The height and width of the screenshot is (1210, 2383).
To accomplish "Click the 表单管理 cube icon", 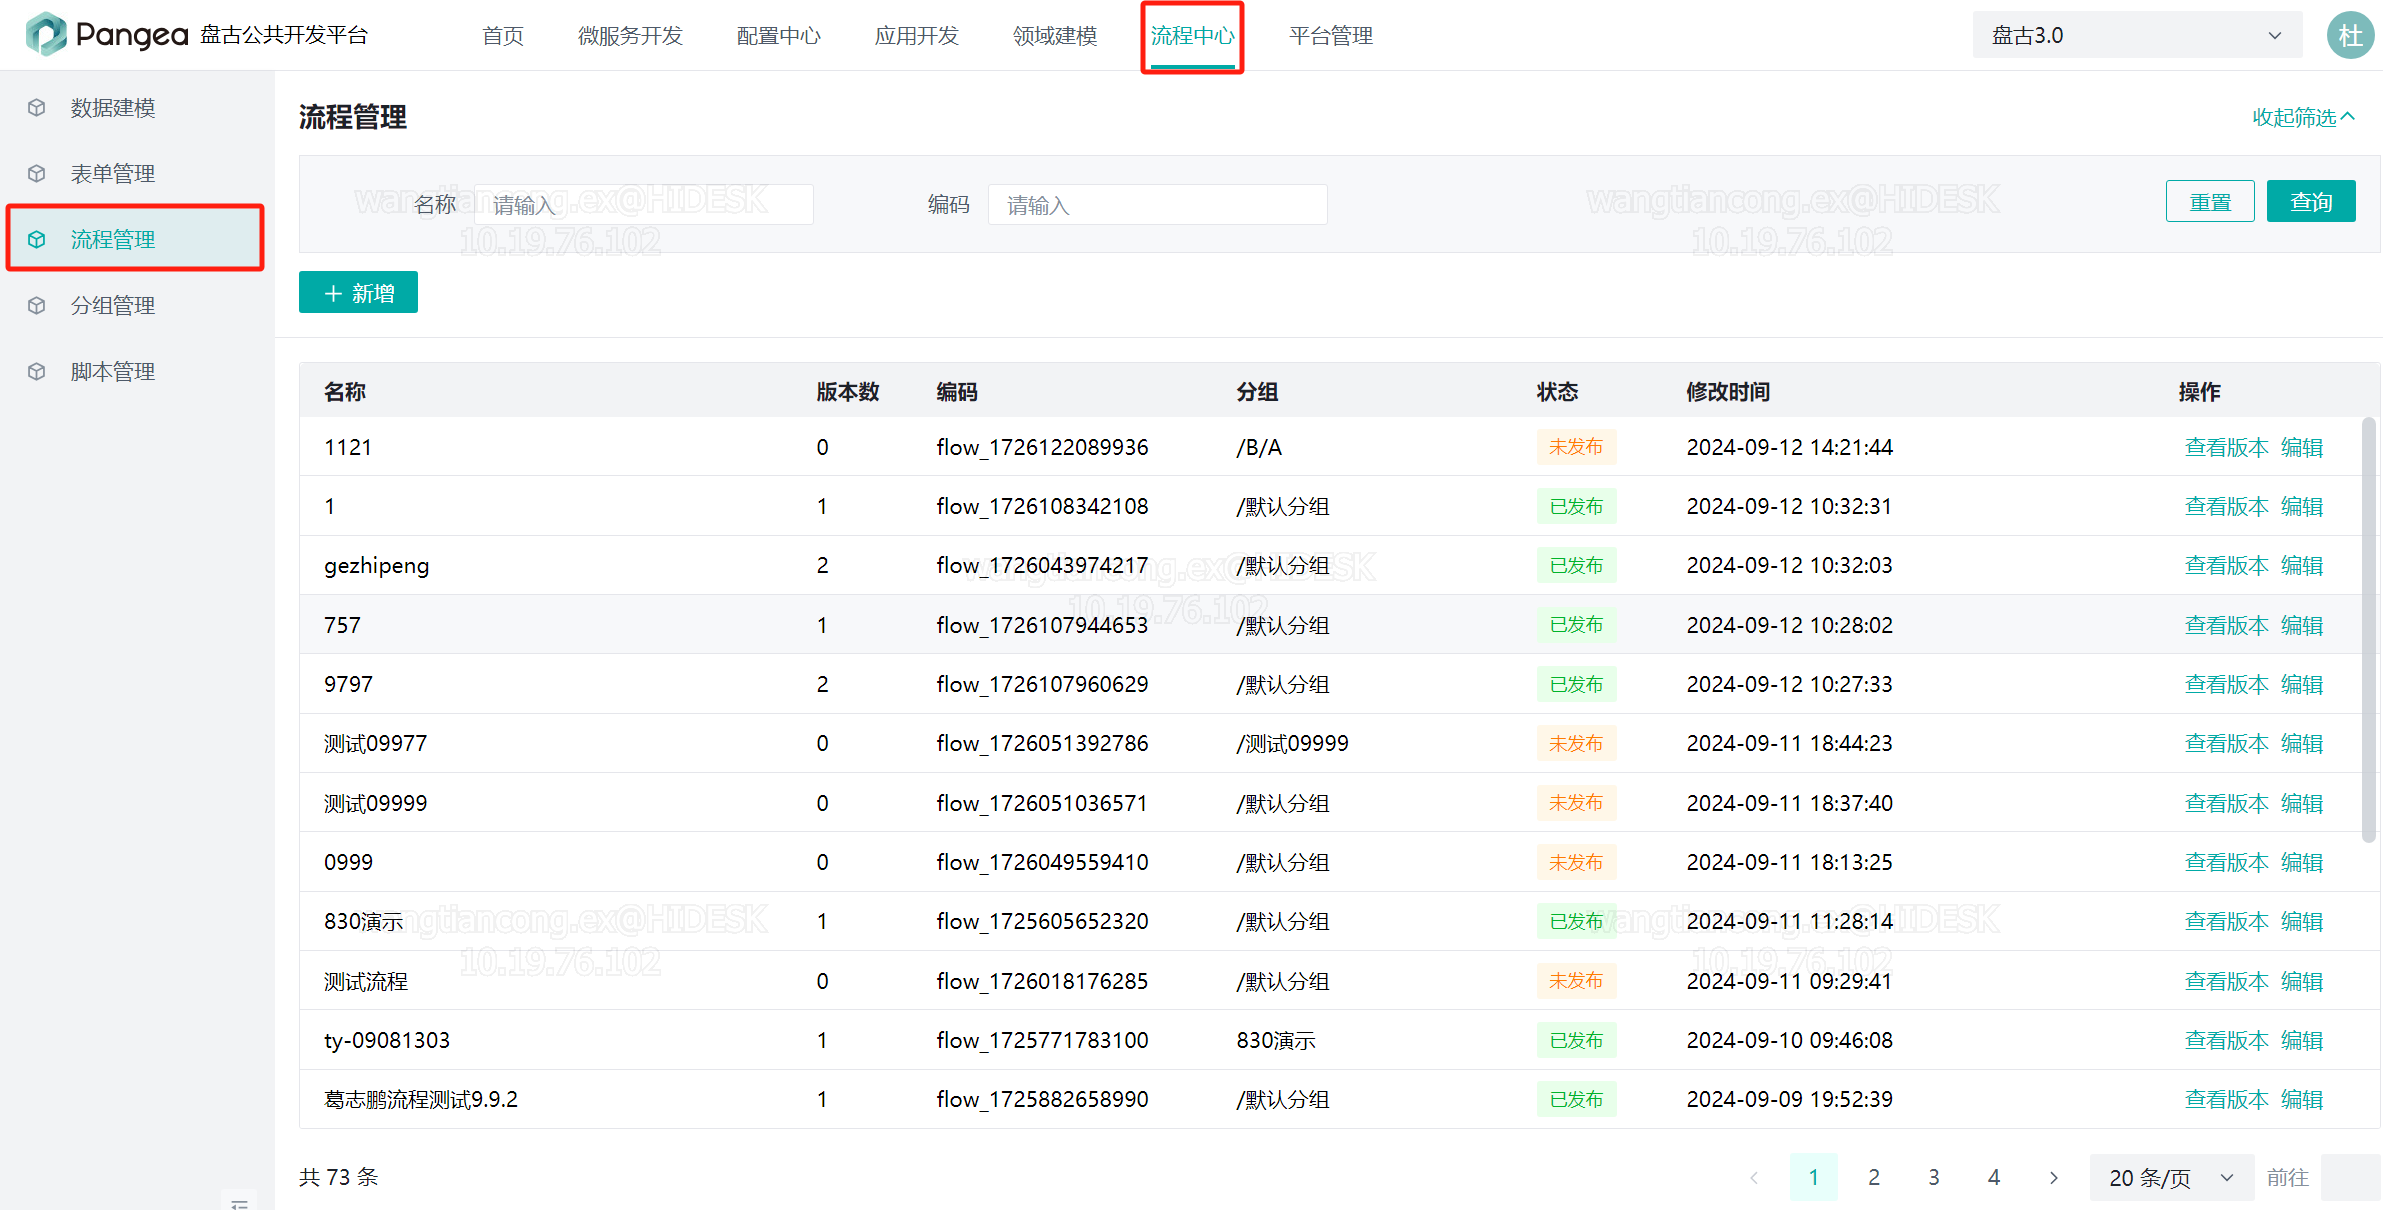I will pyautogui.click(x=37, y=173).
